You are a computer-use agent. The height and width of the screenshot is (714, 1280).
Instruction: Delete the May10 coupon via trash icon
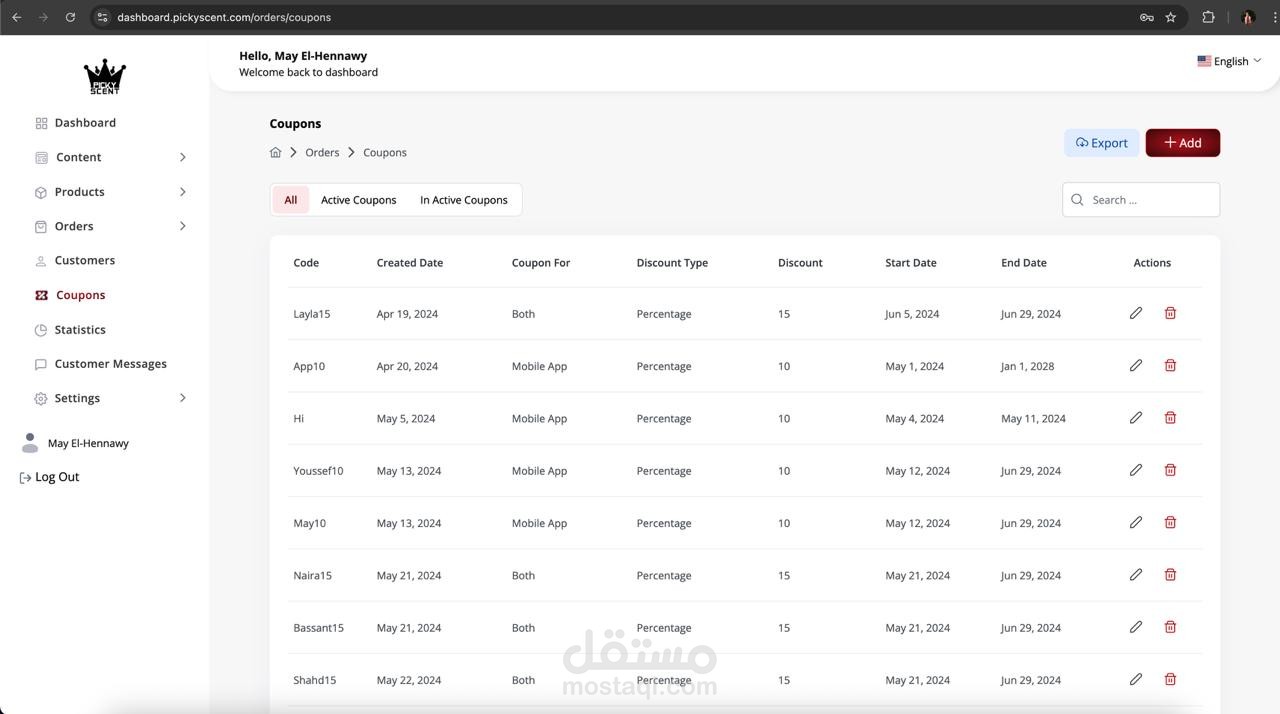[1170, 522]
